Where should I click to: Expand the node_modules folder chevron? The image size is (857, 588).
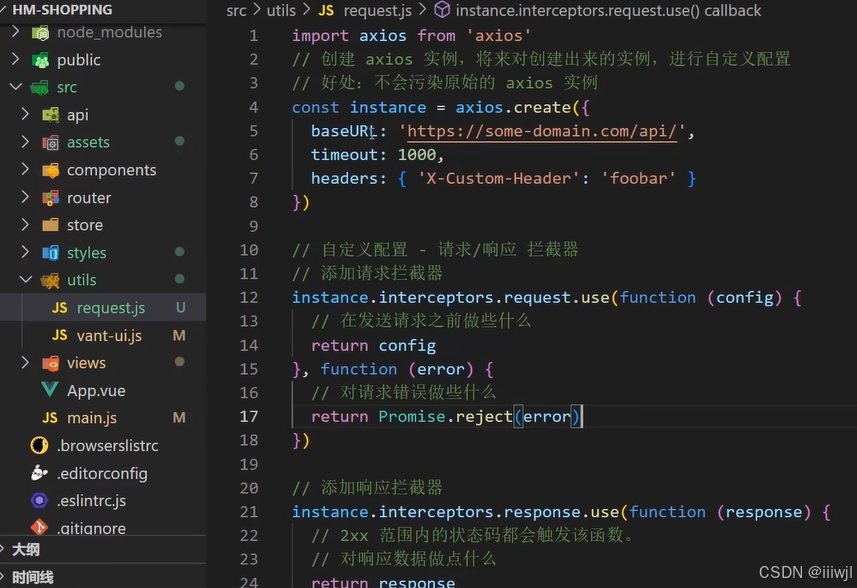(x=15, y=32)
